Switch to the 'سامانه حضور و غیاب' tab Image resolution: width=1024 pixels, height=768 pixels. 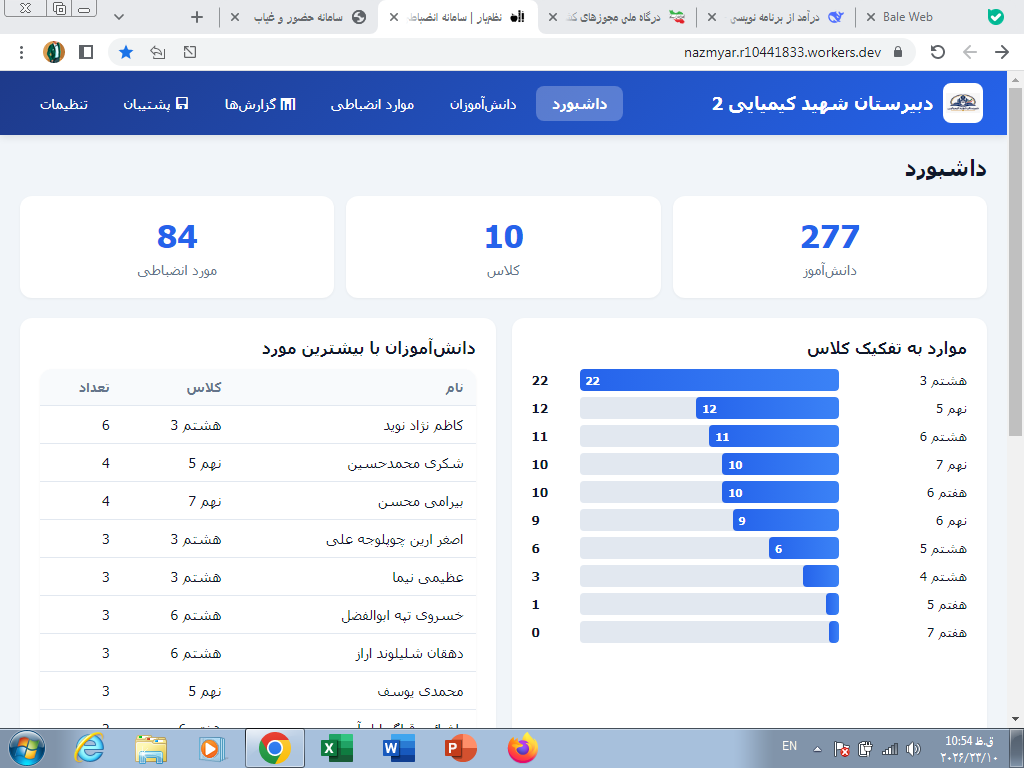coord(298,17)
